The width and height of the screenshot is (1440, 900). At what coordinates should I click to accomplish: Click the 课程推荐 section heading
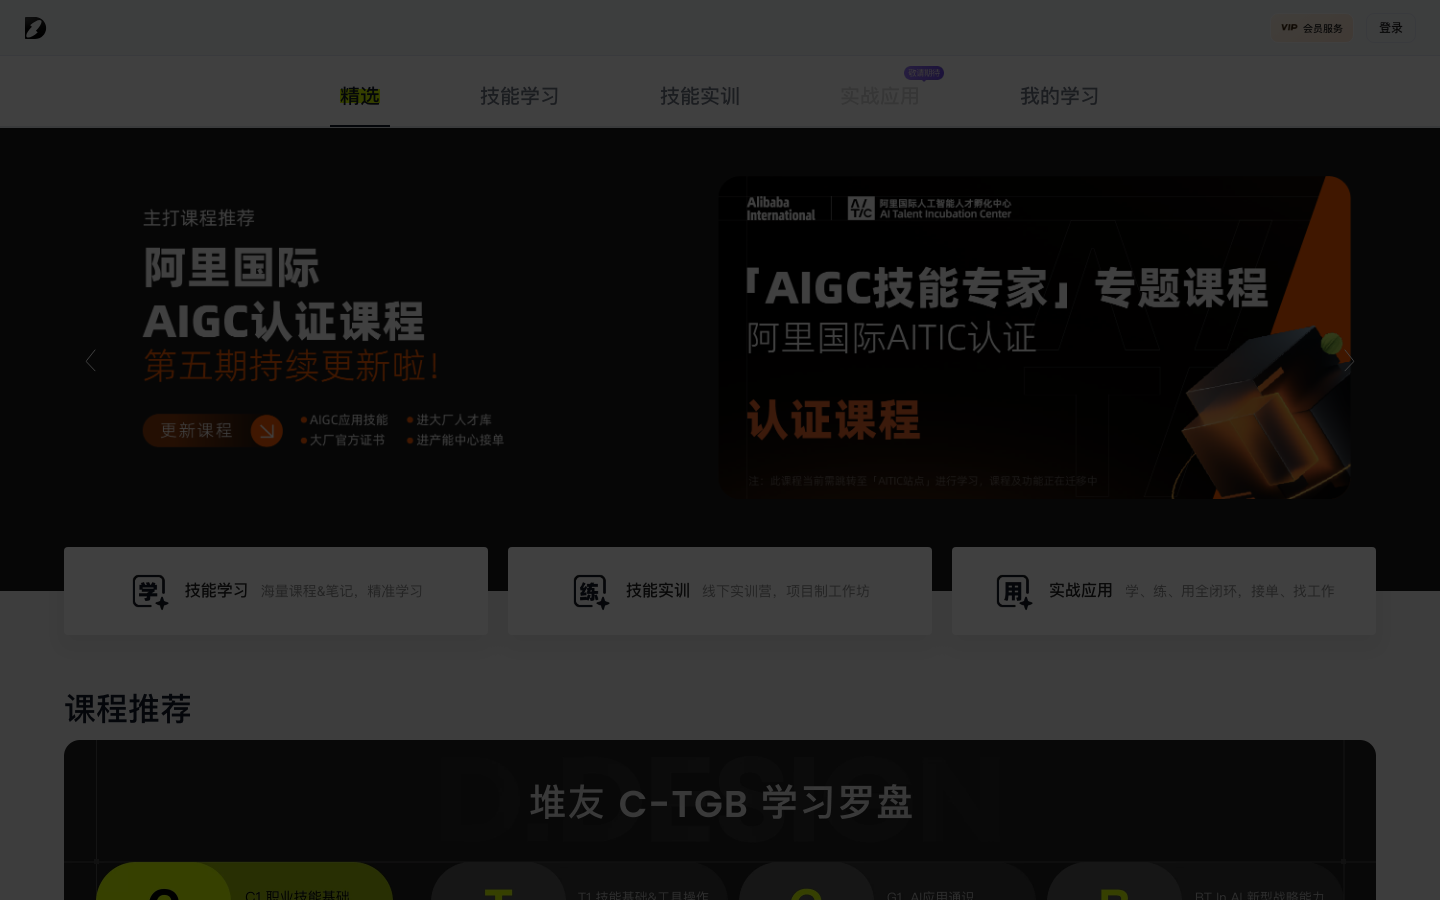(128, 709)
